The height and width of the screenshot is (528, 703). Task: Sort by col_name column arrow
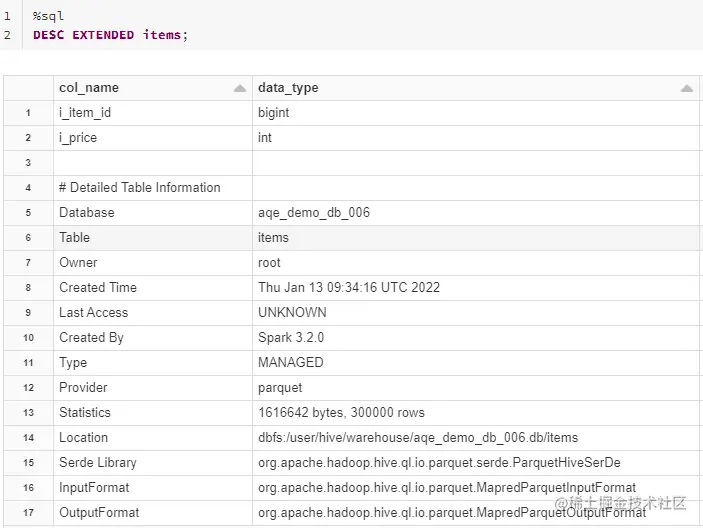pyautogui.click(x=240, y=88)
